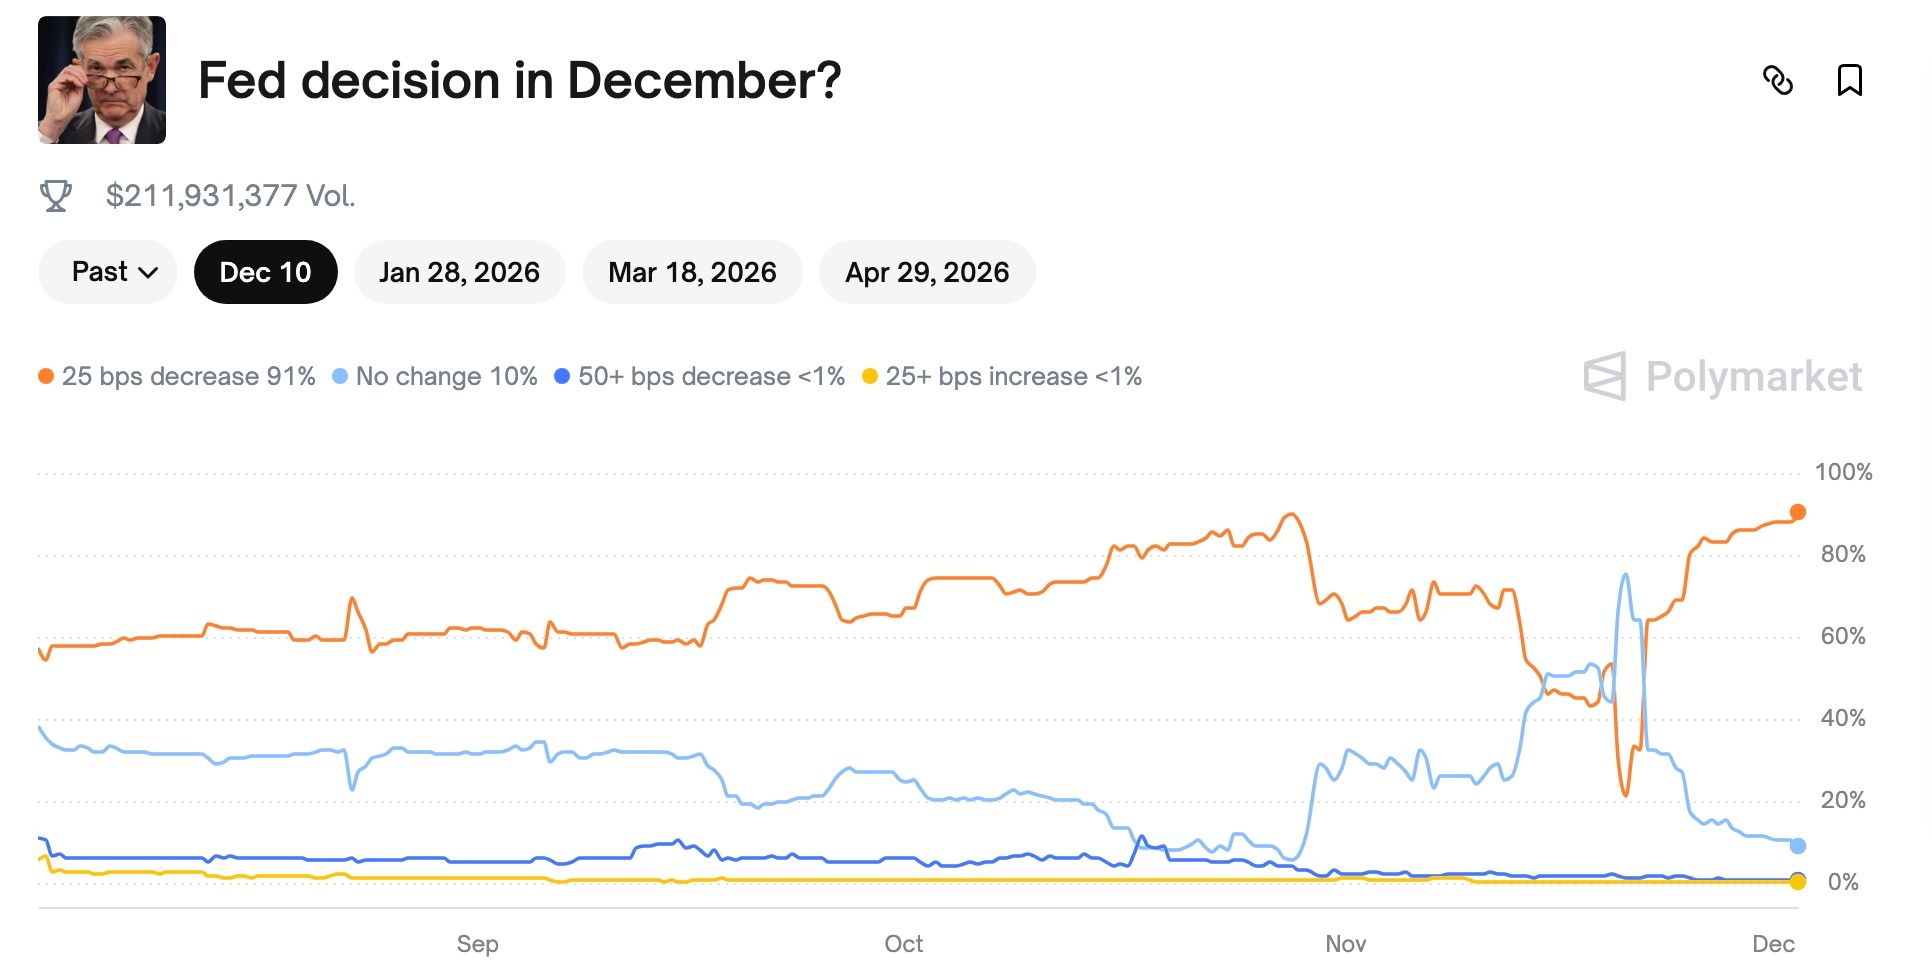Copy the market link via chain icon
The width and height of the screenshot is (1932, 980).
[1777, 80]
